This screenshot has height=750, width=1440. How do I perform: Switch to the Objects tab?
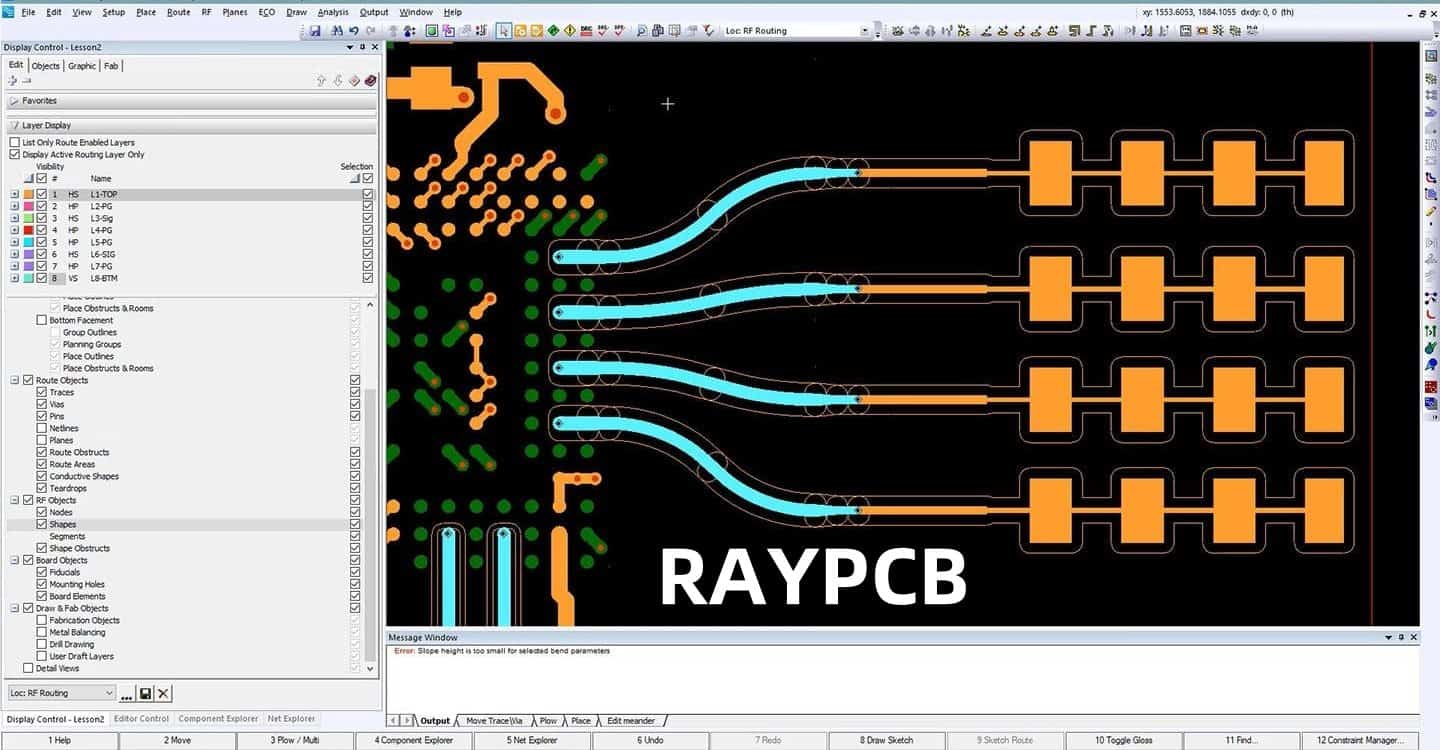(46, 66)
